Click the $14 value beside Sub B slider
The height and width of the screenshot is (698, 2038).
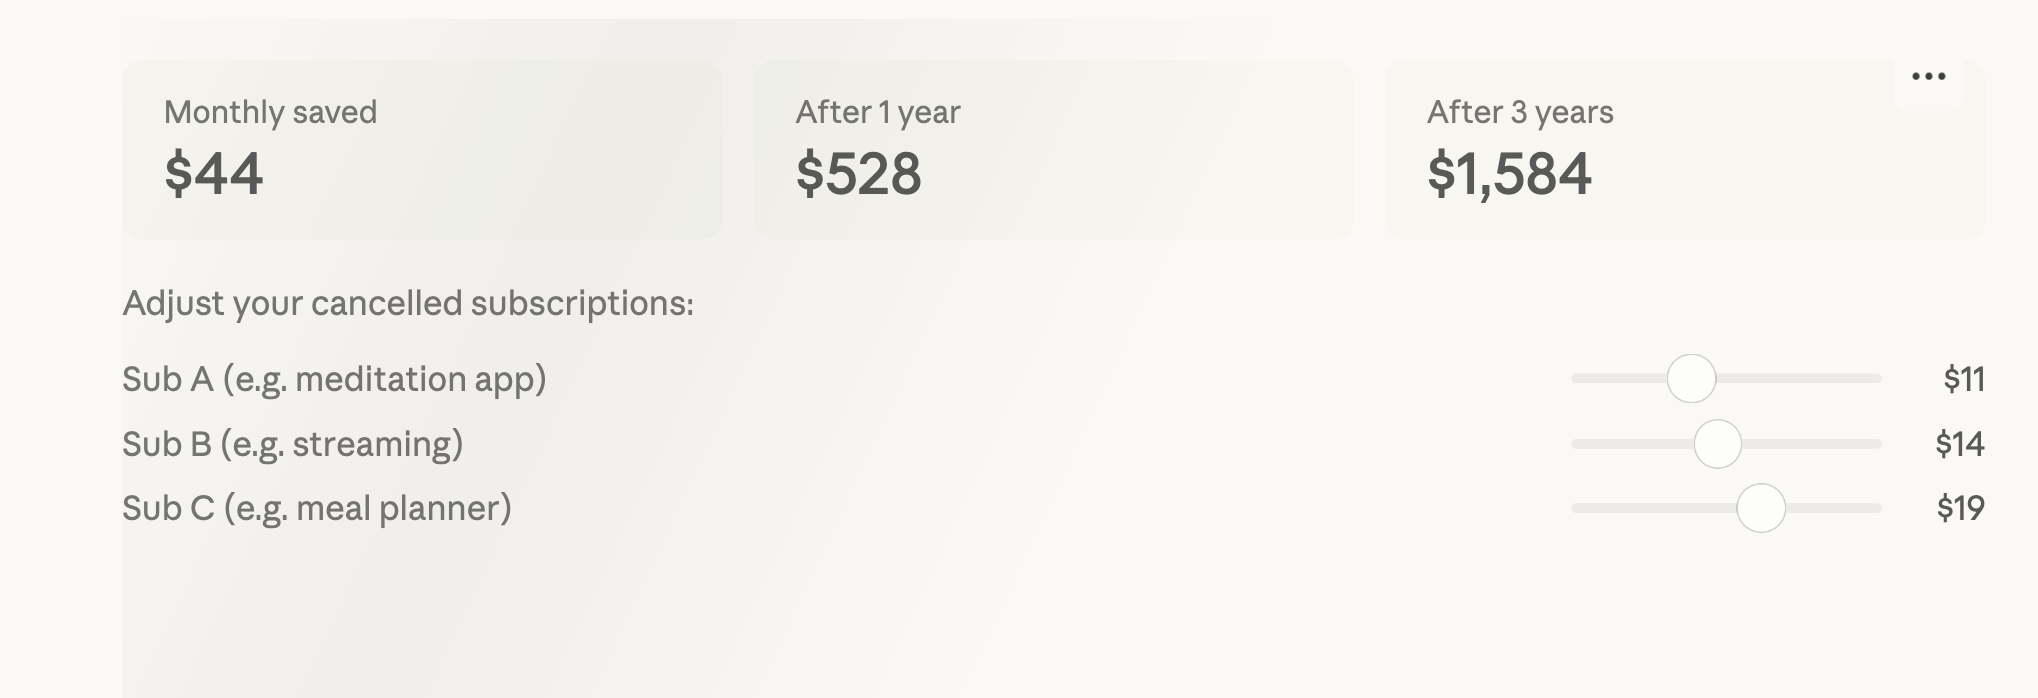click(x=1959, y=444)
